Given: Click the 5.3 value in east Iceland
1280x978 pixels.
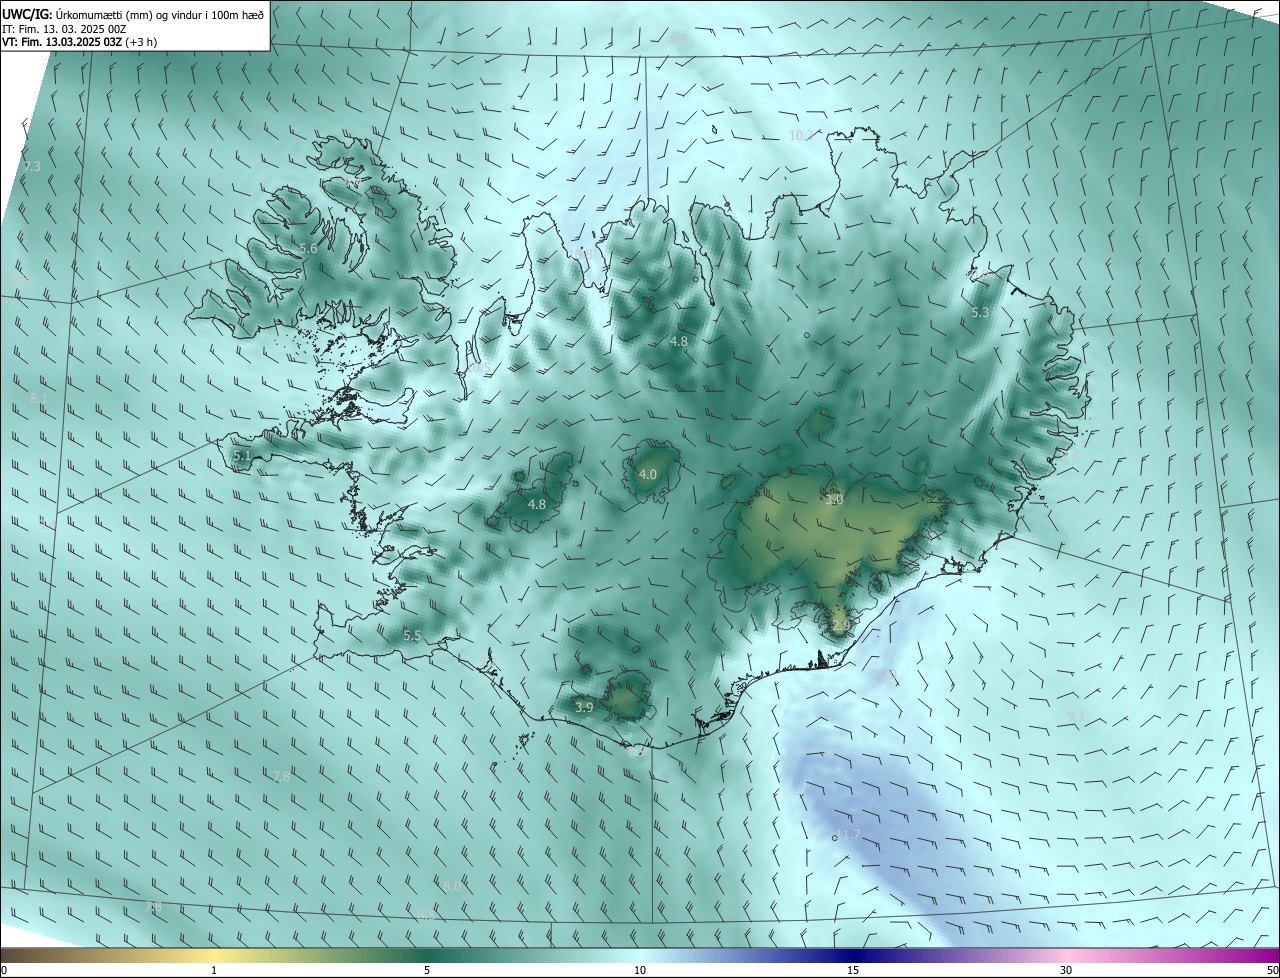Looking at the screenshot, I should pos(980,313).
